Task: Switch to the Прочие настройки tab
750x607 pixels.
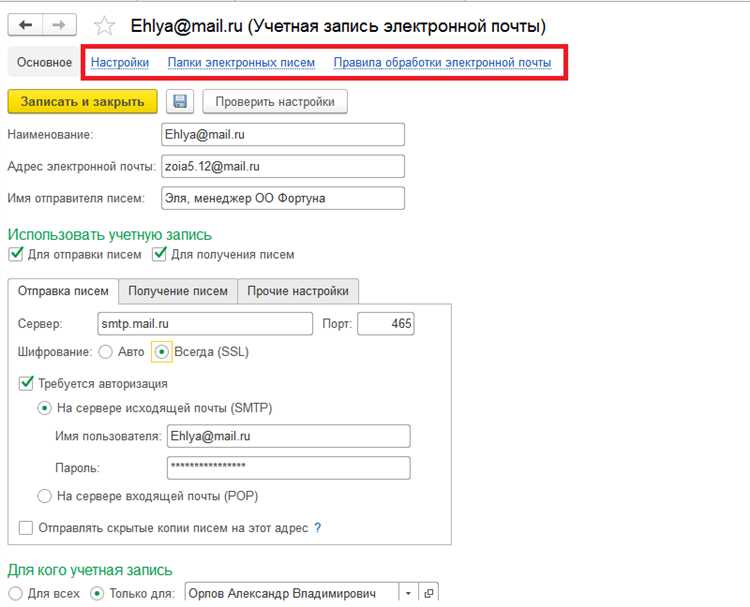Action: pyautogui.click(x=298, y=291)
